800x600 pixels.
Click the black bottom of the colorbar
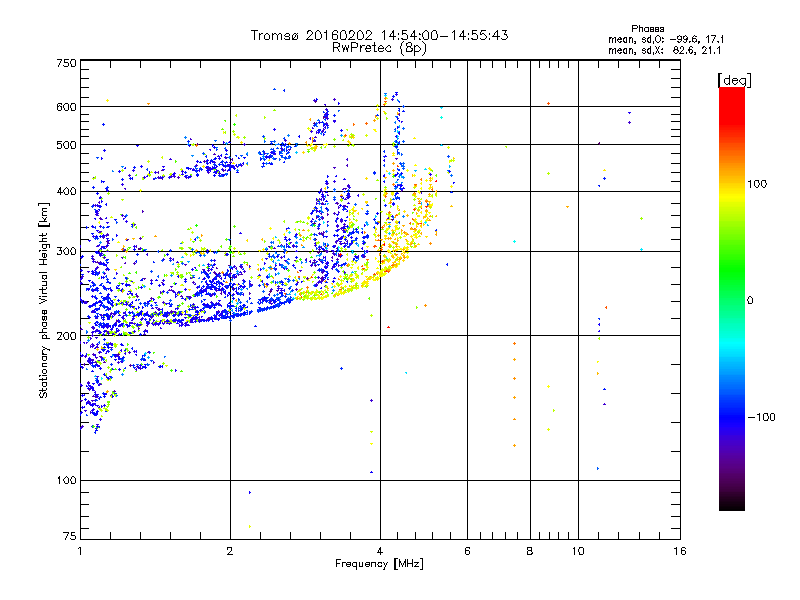732,503
